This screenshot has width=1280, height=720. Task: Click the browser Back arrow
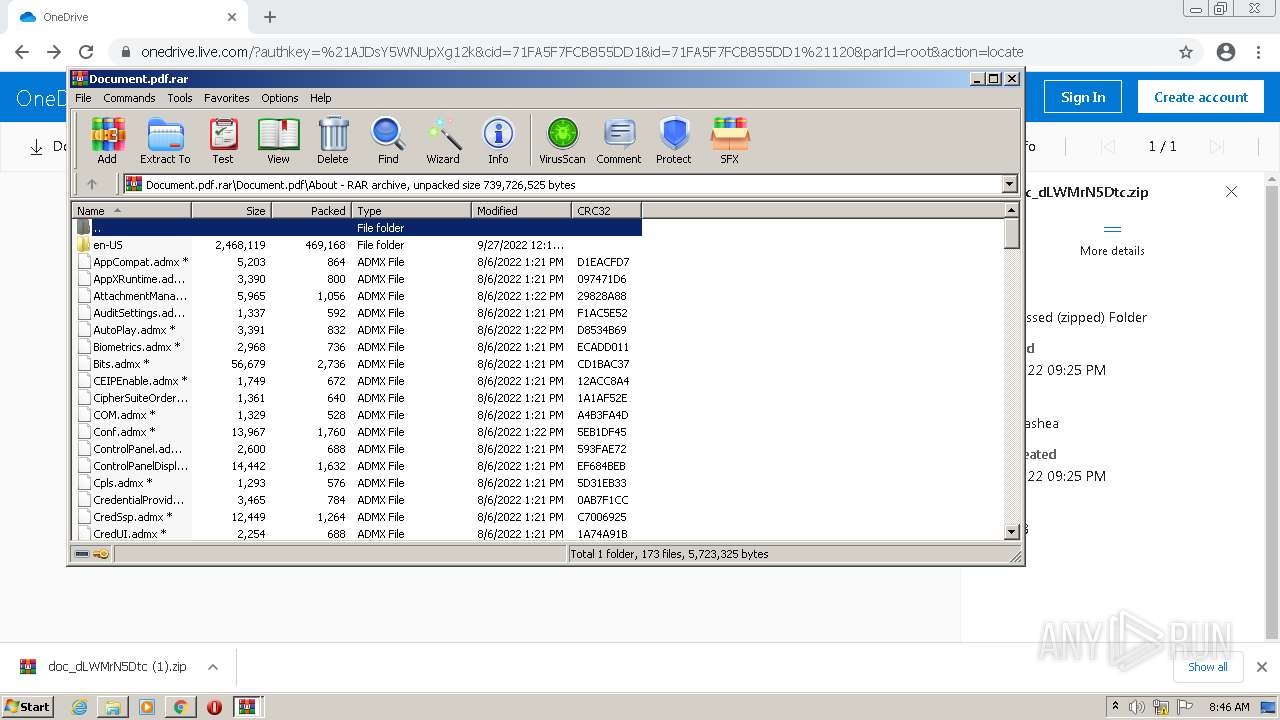tap(22, 52)
